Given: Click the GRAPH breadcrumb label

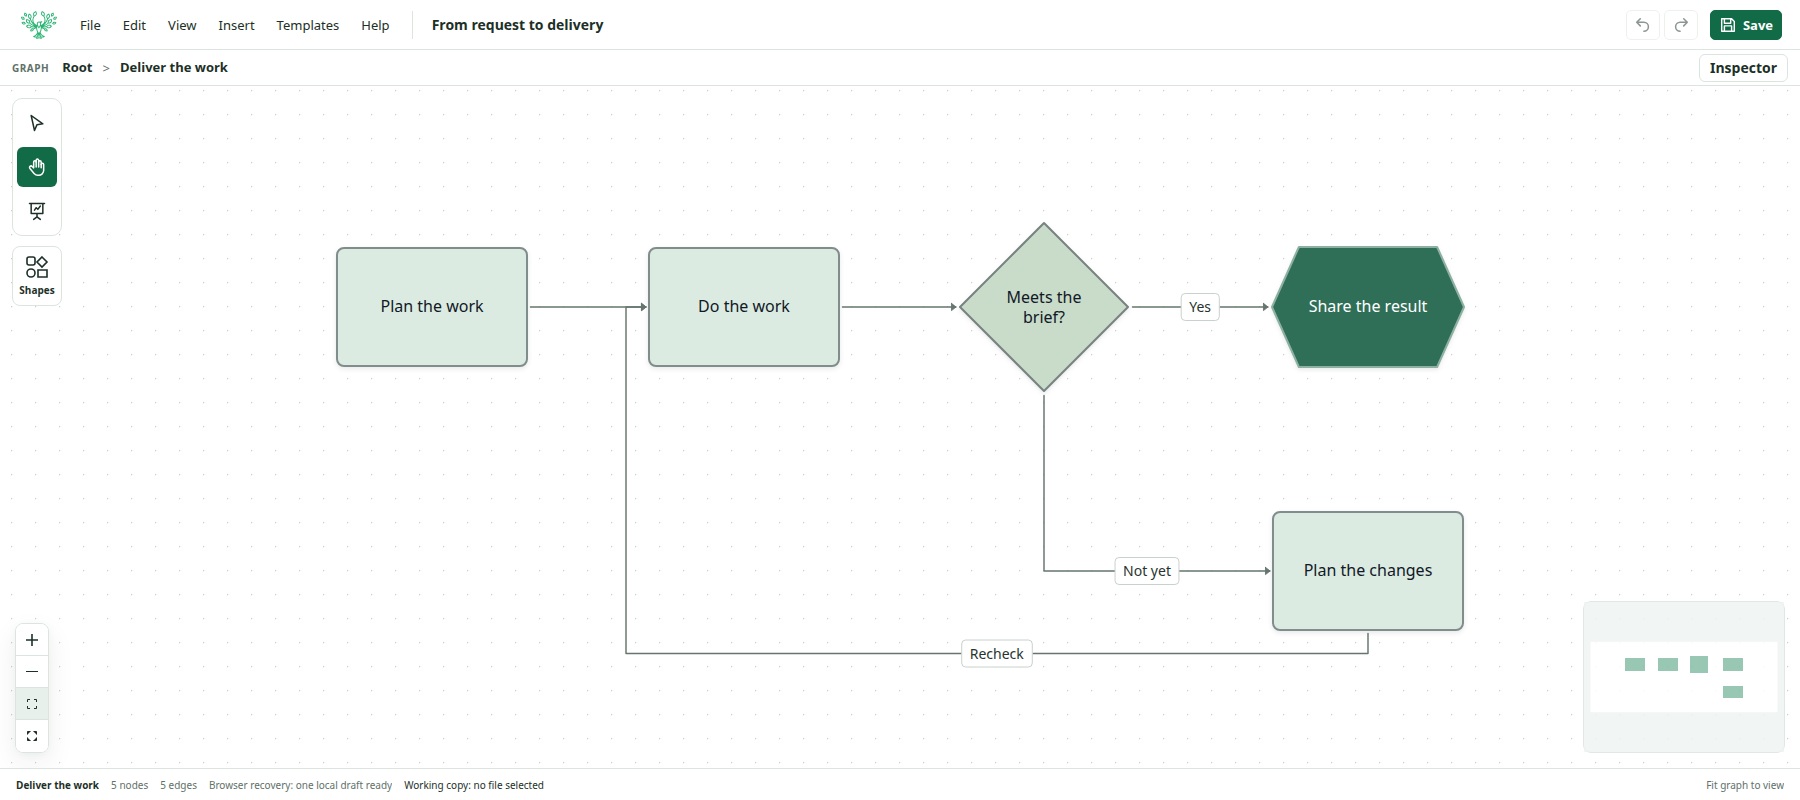Looking at the screenshot, I should click(x=30, y=68).
